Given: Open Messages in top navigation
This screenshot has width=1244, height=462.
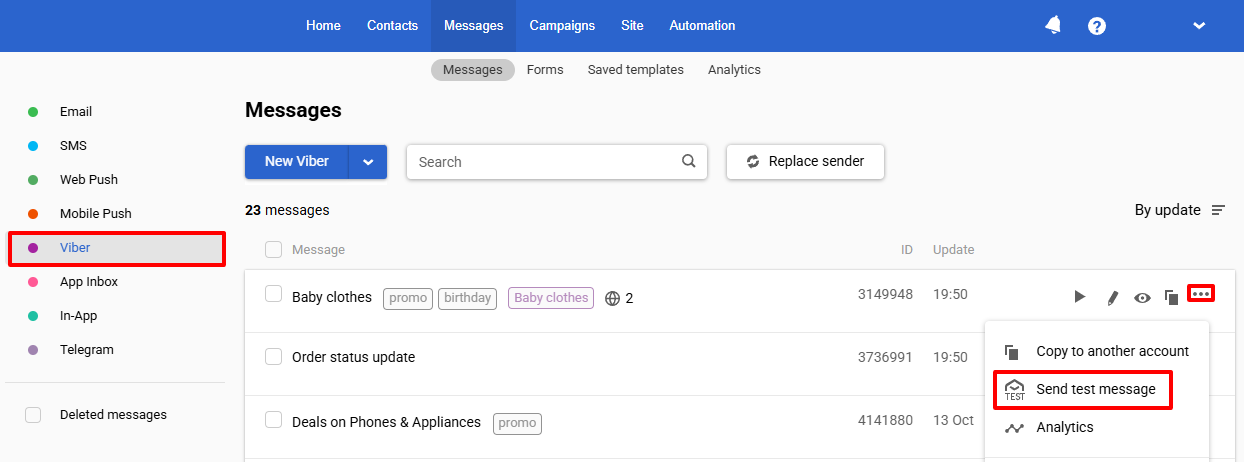Looking at the screenshot, I should [473, 26].
